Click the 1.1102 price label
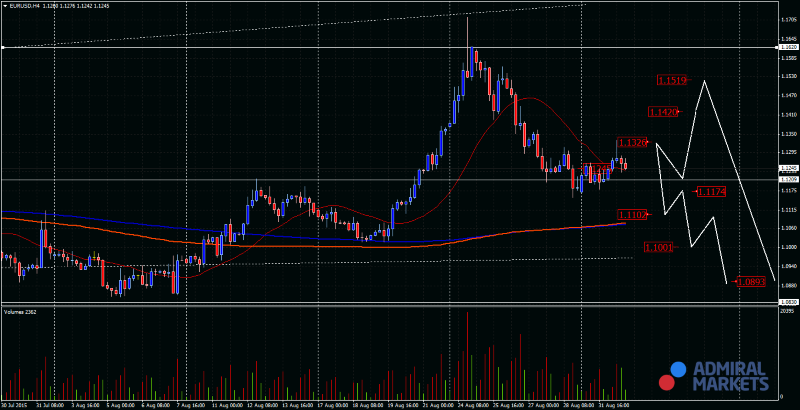The width and height of the screenshot is (800, 410). pyautogui.click(x=632, y=214)
